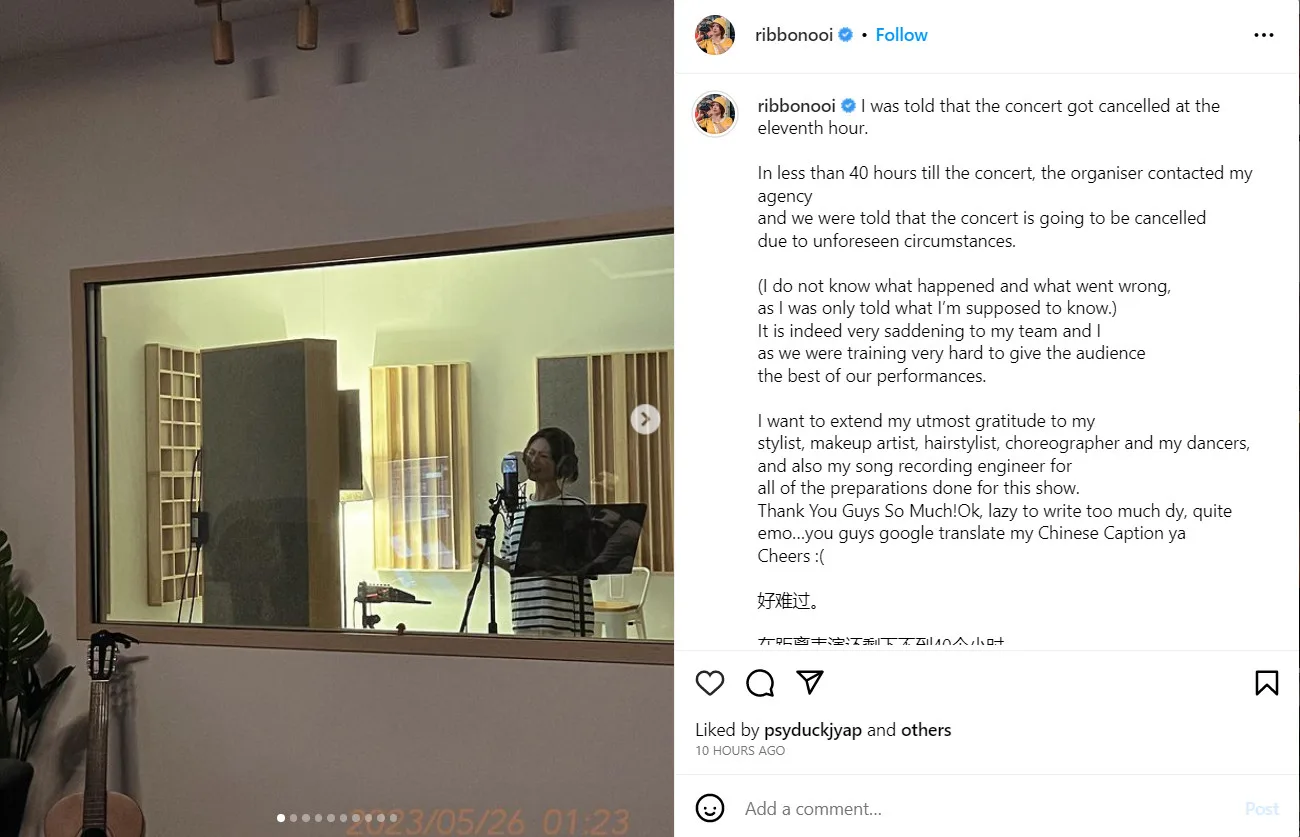Jump to the second carousel dot indicator
This screenshot has height=837, width=1300.
293,818
